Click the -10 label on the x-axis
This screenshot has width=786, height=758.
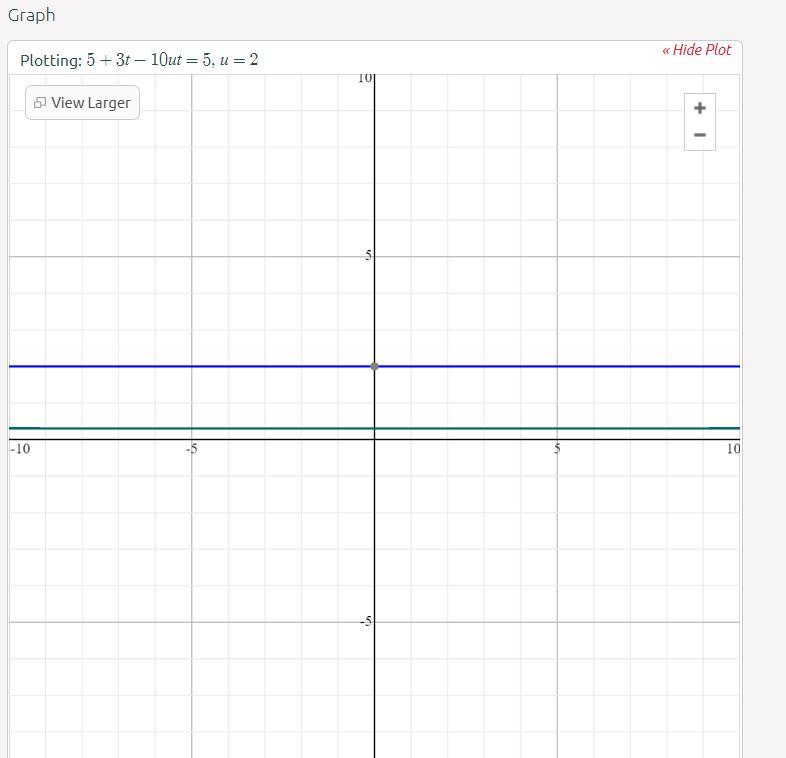[x=20, y=449]
